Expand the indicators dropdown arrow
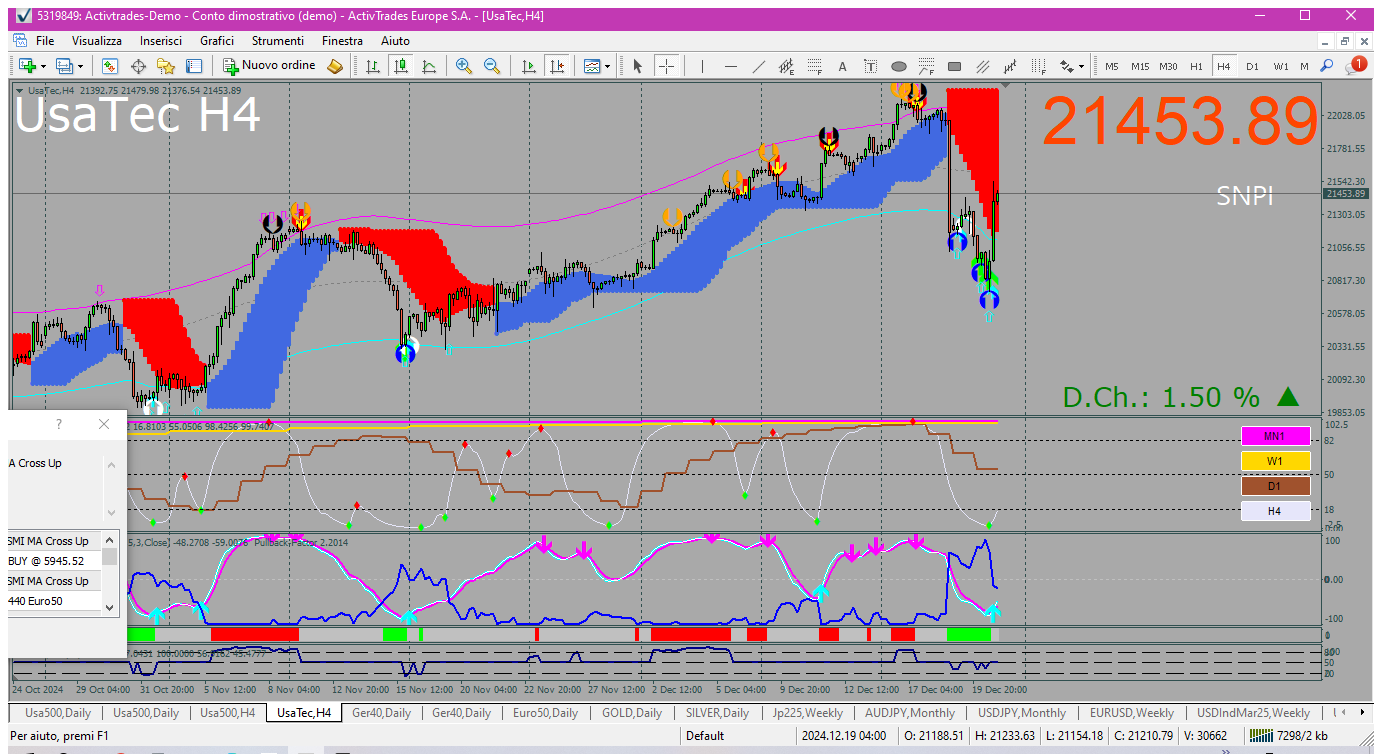1382x754 pixels. click(x=609, y=66)
